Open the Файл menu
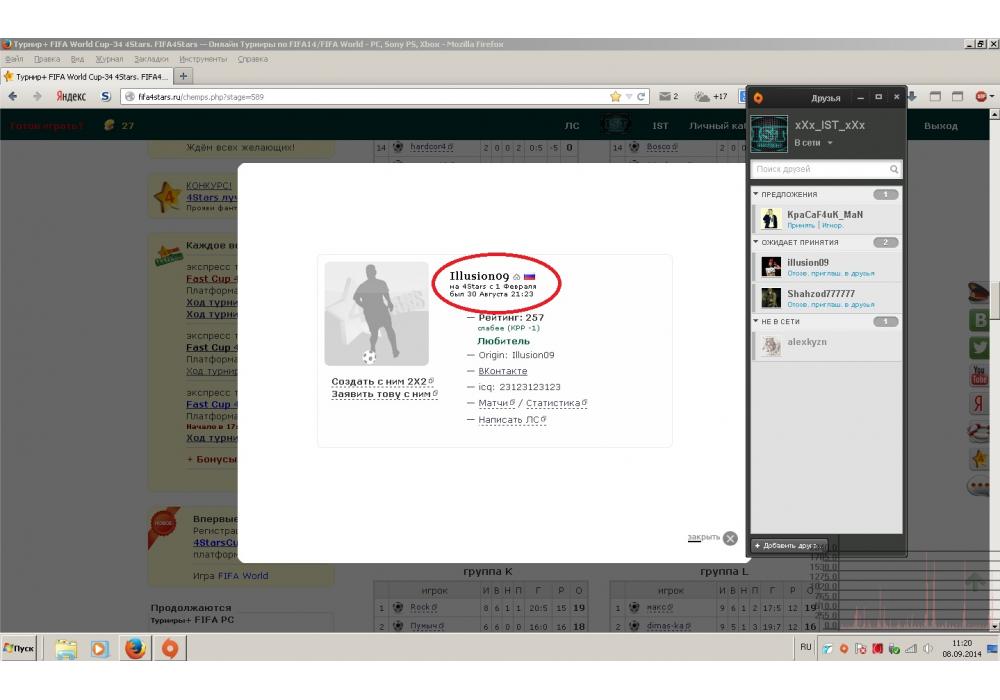This screenshot has width=1000, height=700. pos(14,59)
